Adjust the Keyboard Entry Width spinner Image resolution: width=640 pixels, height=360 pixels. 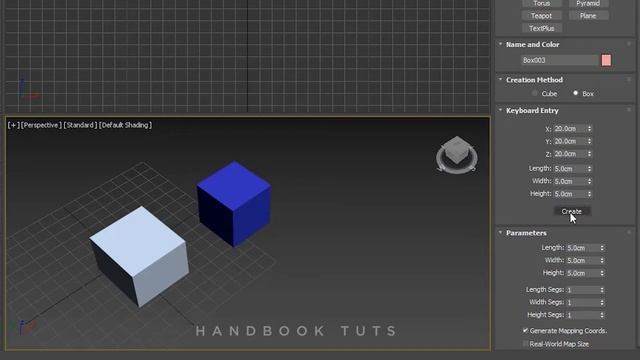pos(589,181)
